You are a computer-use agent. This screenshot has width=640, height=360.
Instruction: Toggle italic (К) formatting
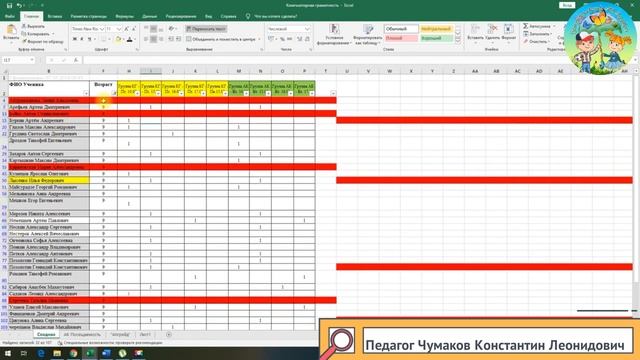coord(82,39)
